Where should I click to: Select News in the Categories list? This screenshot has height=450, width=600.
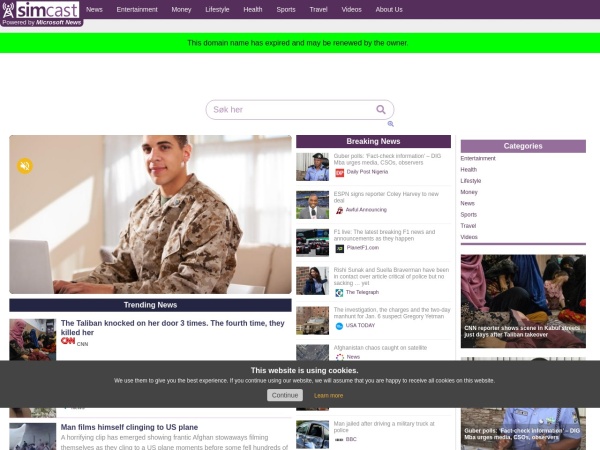tap(468, 203)
